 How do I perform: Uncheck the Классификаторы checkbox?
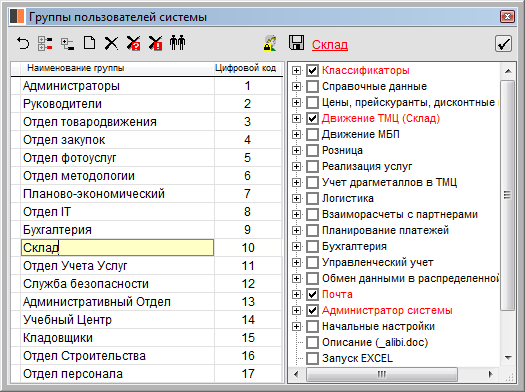tap(312, 70)
